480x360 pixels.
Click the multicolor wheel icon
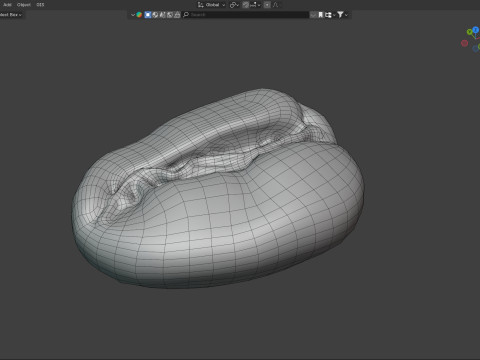[139, 15]
